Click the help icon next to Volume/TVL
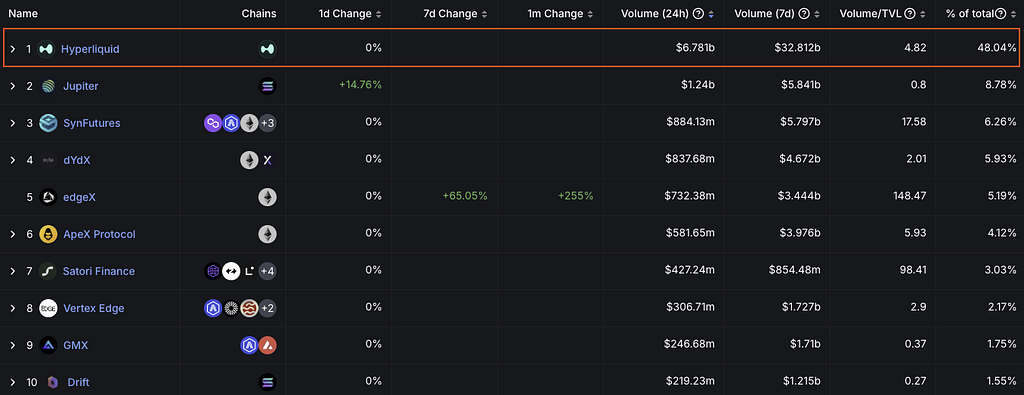This screenshot has width=1024, height=395. [910, 14]
